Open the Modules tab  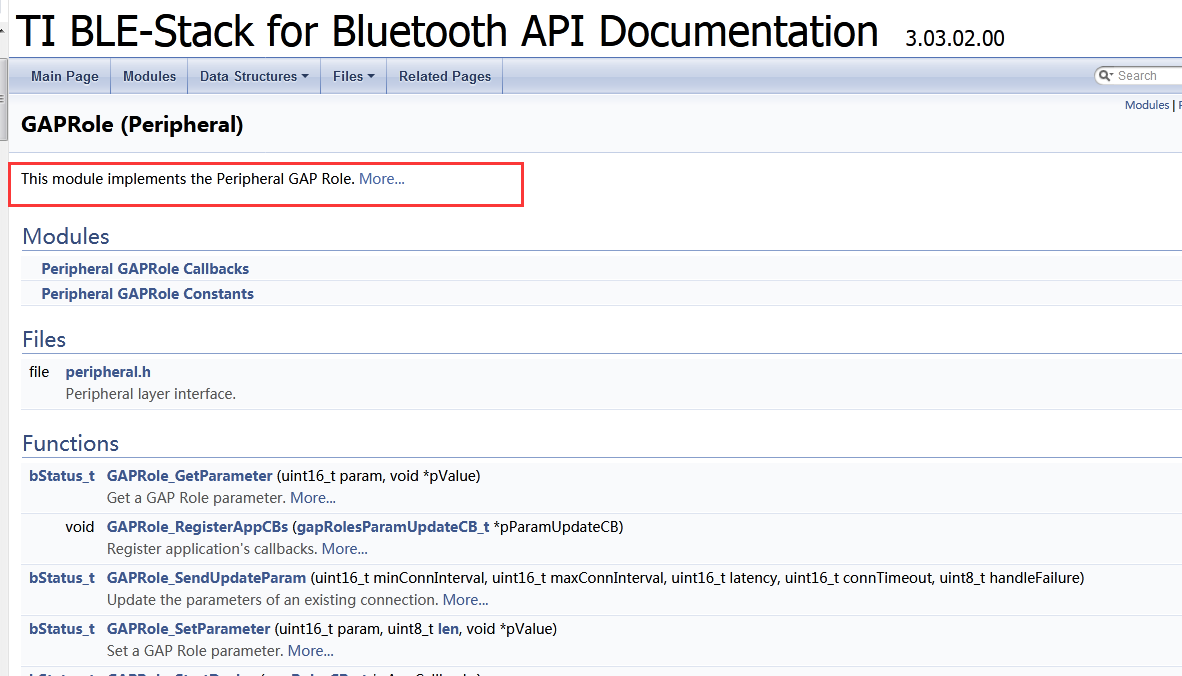[x=149, y=76]
